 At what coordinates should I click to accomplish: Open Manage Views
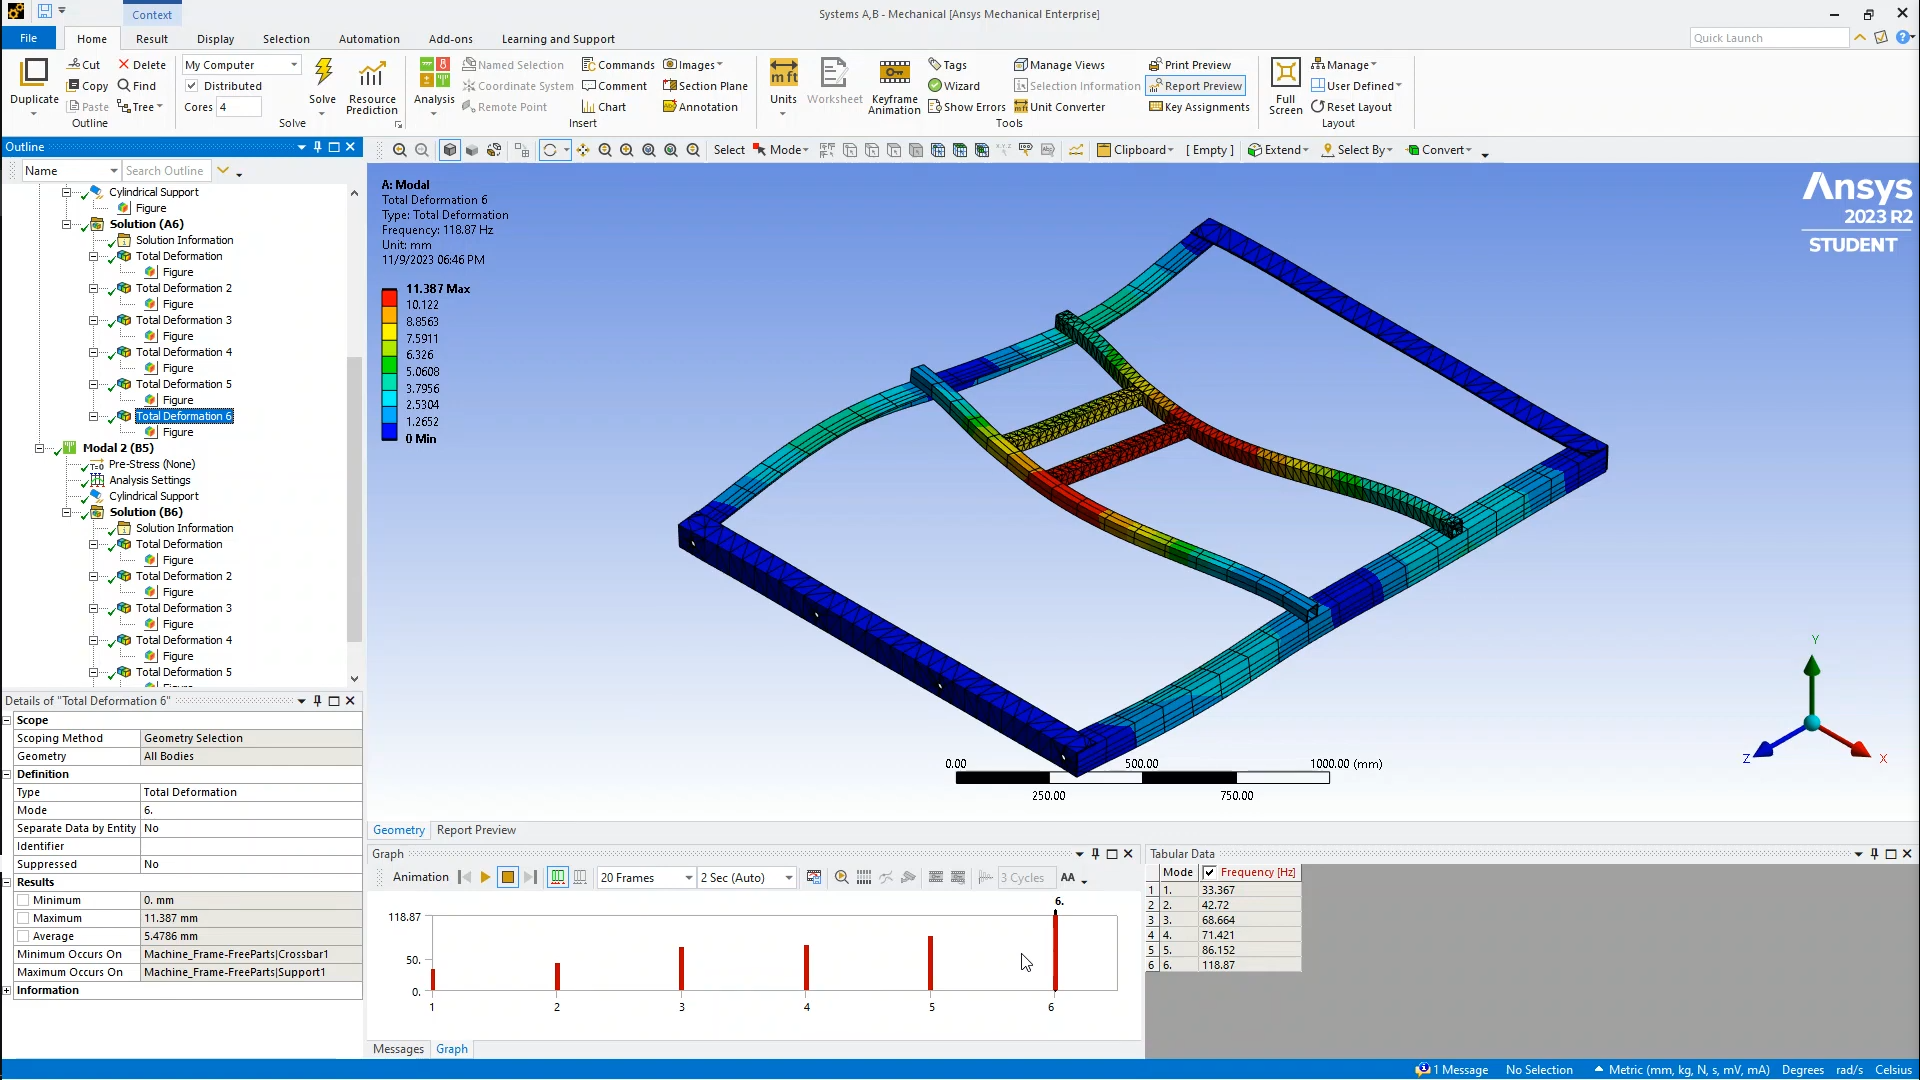[1059, 65]
